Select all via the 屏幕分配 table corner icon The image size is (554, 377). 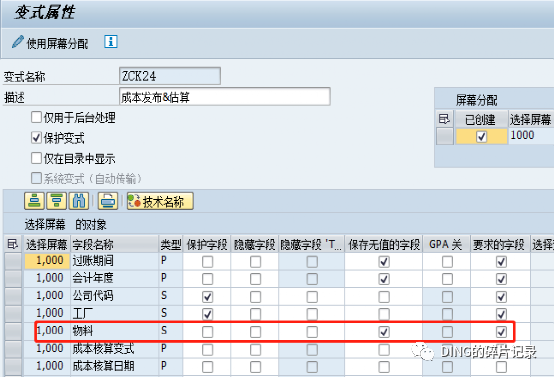(444, 119)
